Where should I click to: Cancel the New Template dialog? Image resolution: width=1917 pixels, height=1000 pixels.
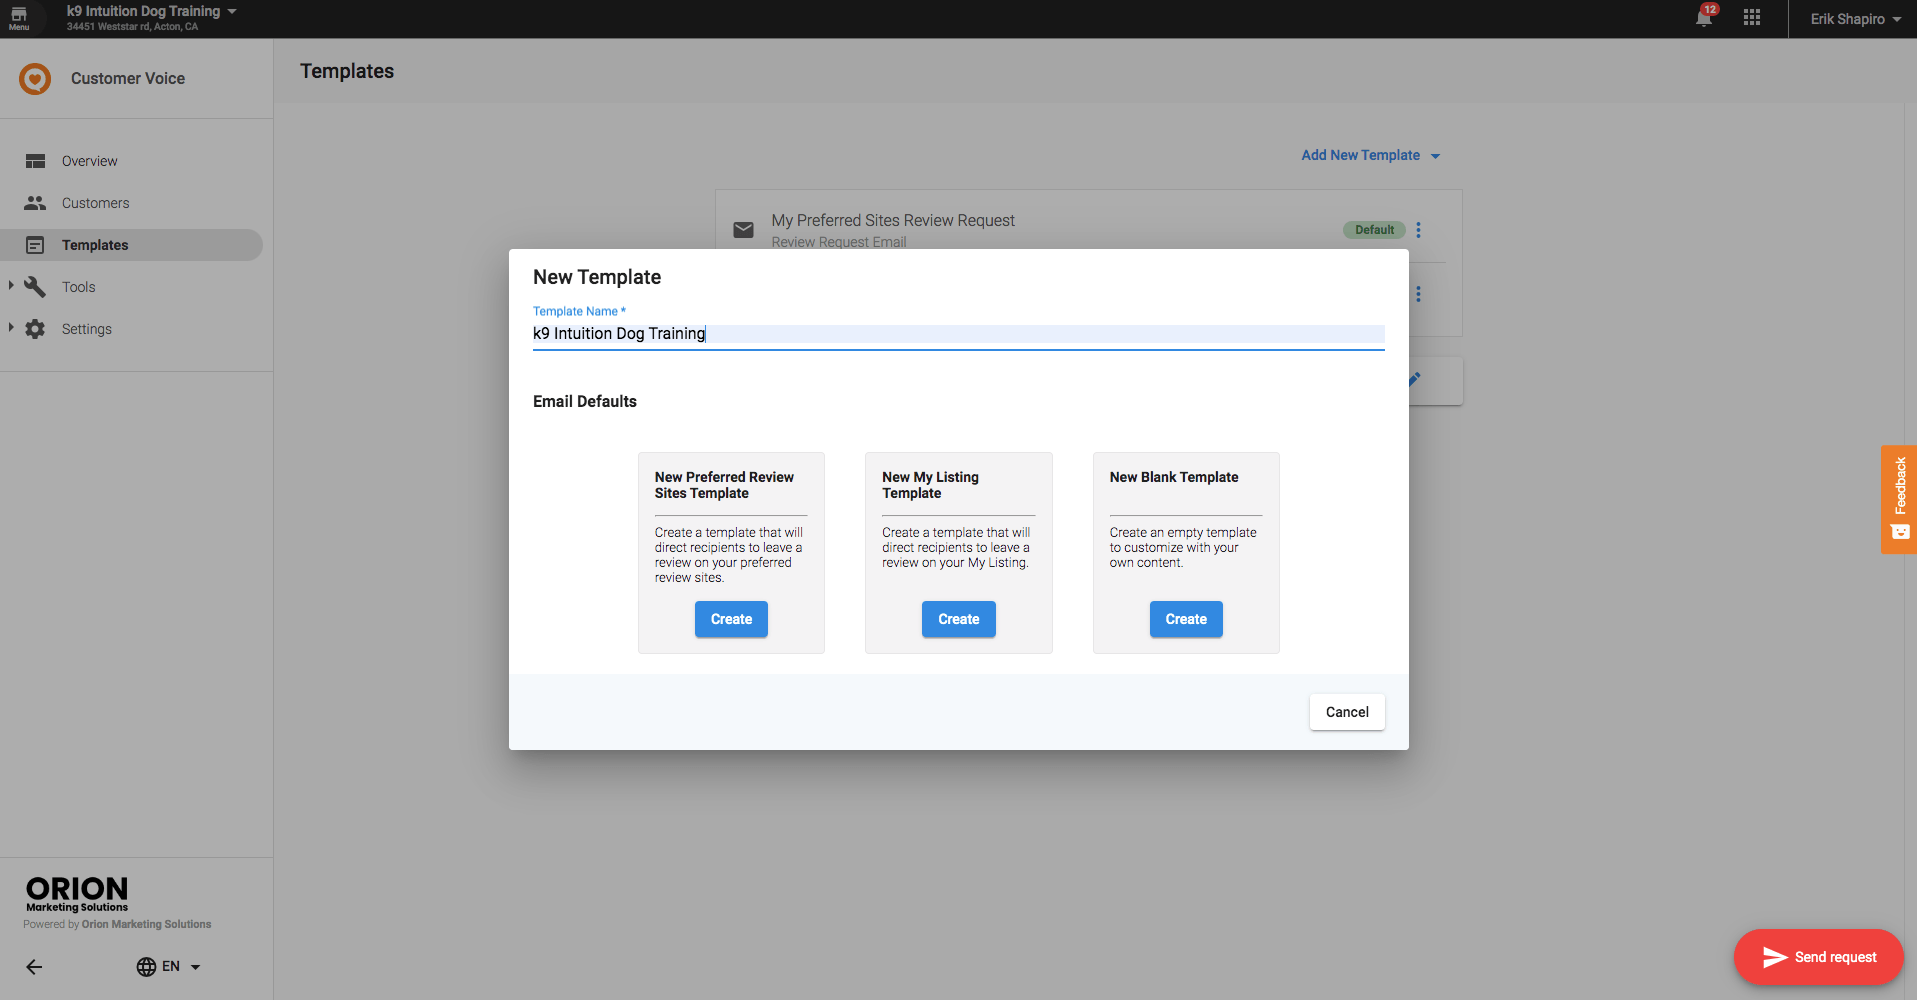[x=1347, y=712]
